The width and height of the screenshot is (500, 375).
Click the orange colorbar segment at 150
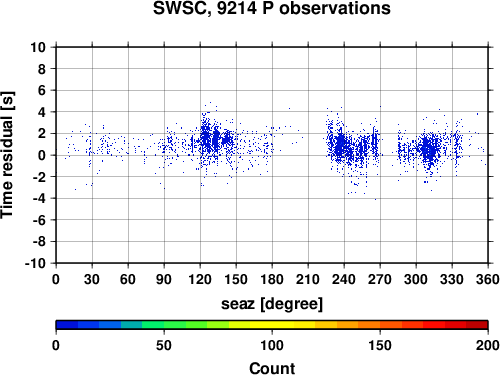pyautogui.click(x=380, y=325)
